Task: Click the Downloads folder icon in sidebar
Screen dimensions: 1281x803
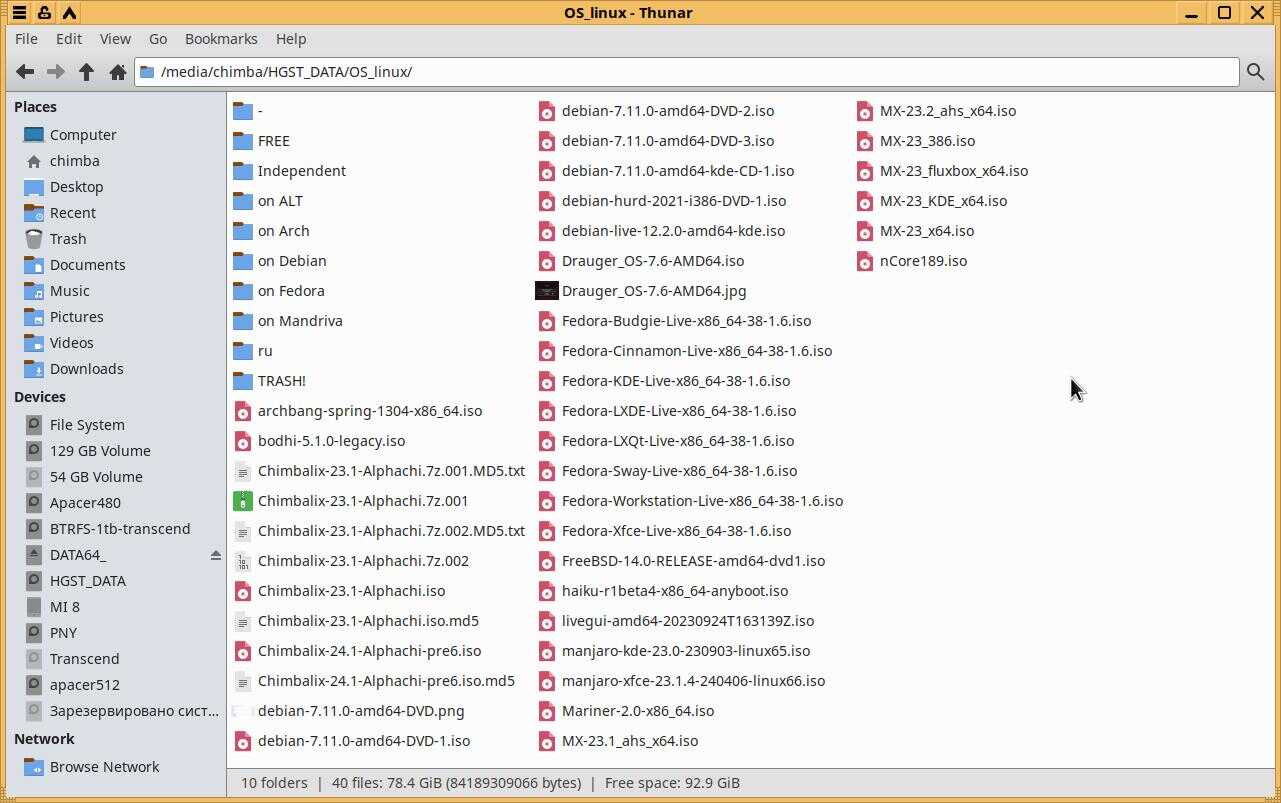Action: [34, 369]
